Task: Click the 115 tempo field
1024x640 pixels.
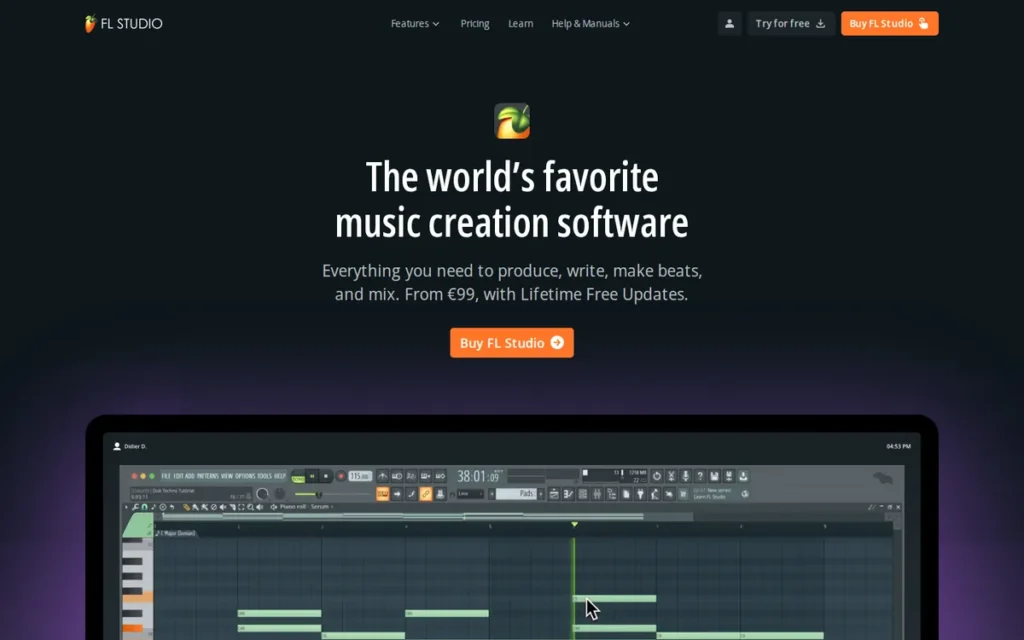Action: point(360,475)
